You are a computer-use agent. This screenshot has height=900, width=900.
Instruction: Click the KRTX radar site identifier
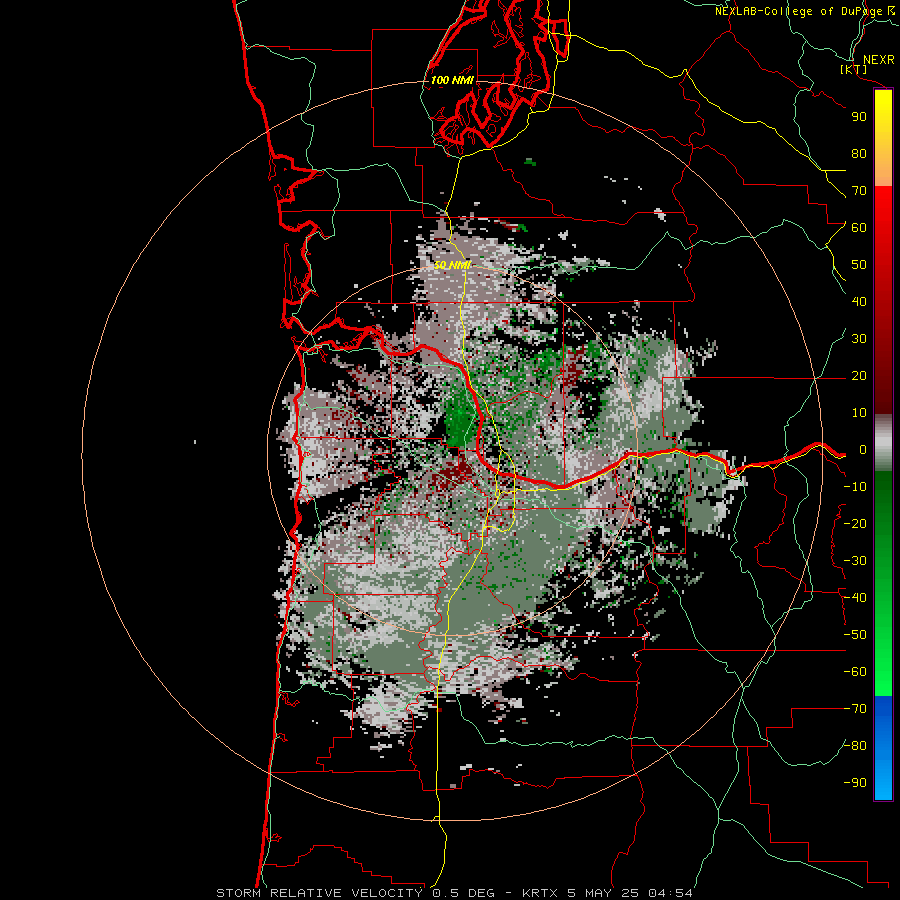541,893
